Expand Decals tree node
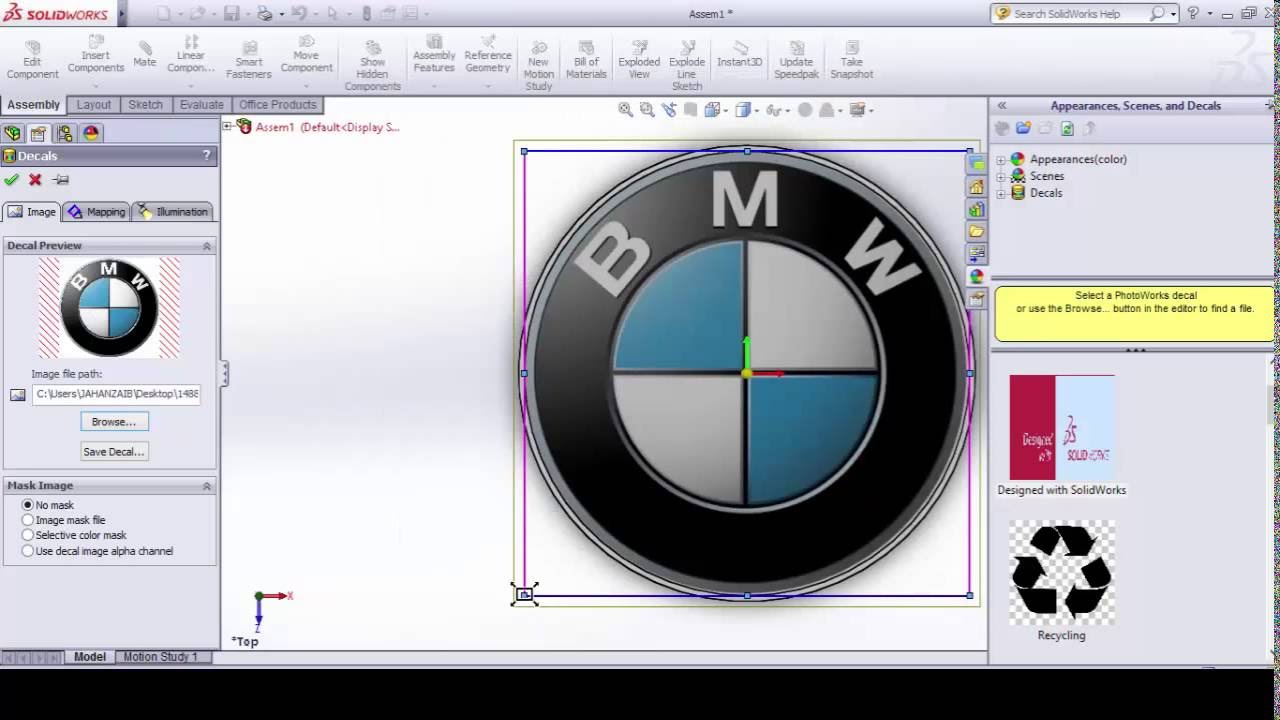 tap(1001, 193)
